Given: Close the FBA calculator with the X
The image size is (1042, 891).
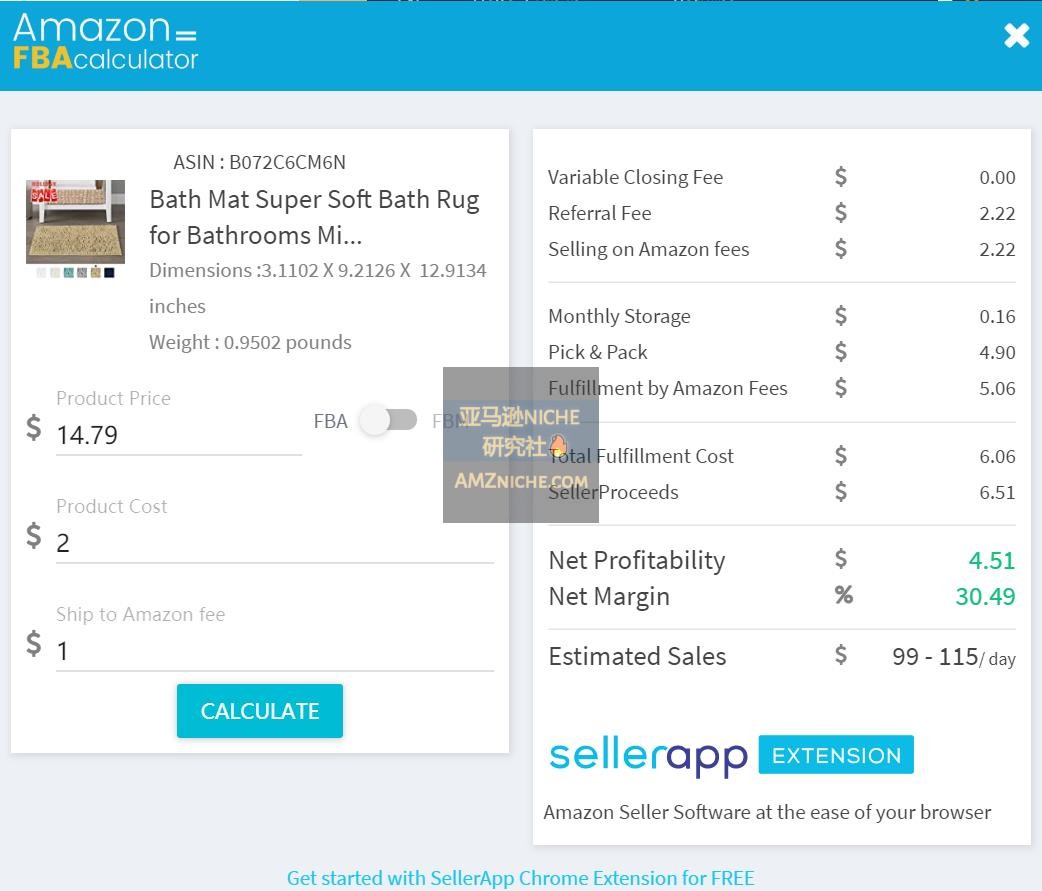Looking at the screenshot, I should pyautogui.click(x=1016, y=36).
